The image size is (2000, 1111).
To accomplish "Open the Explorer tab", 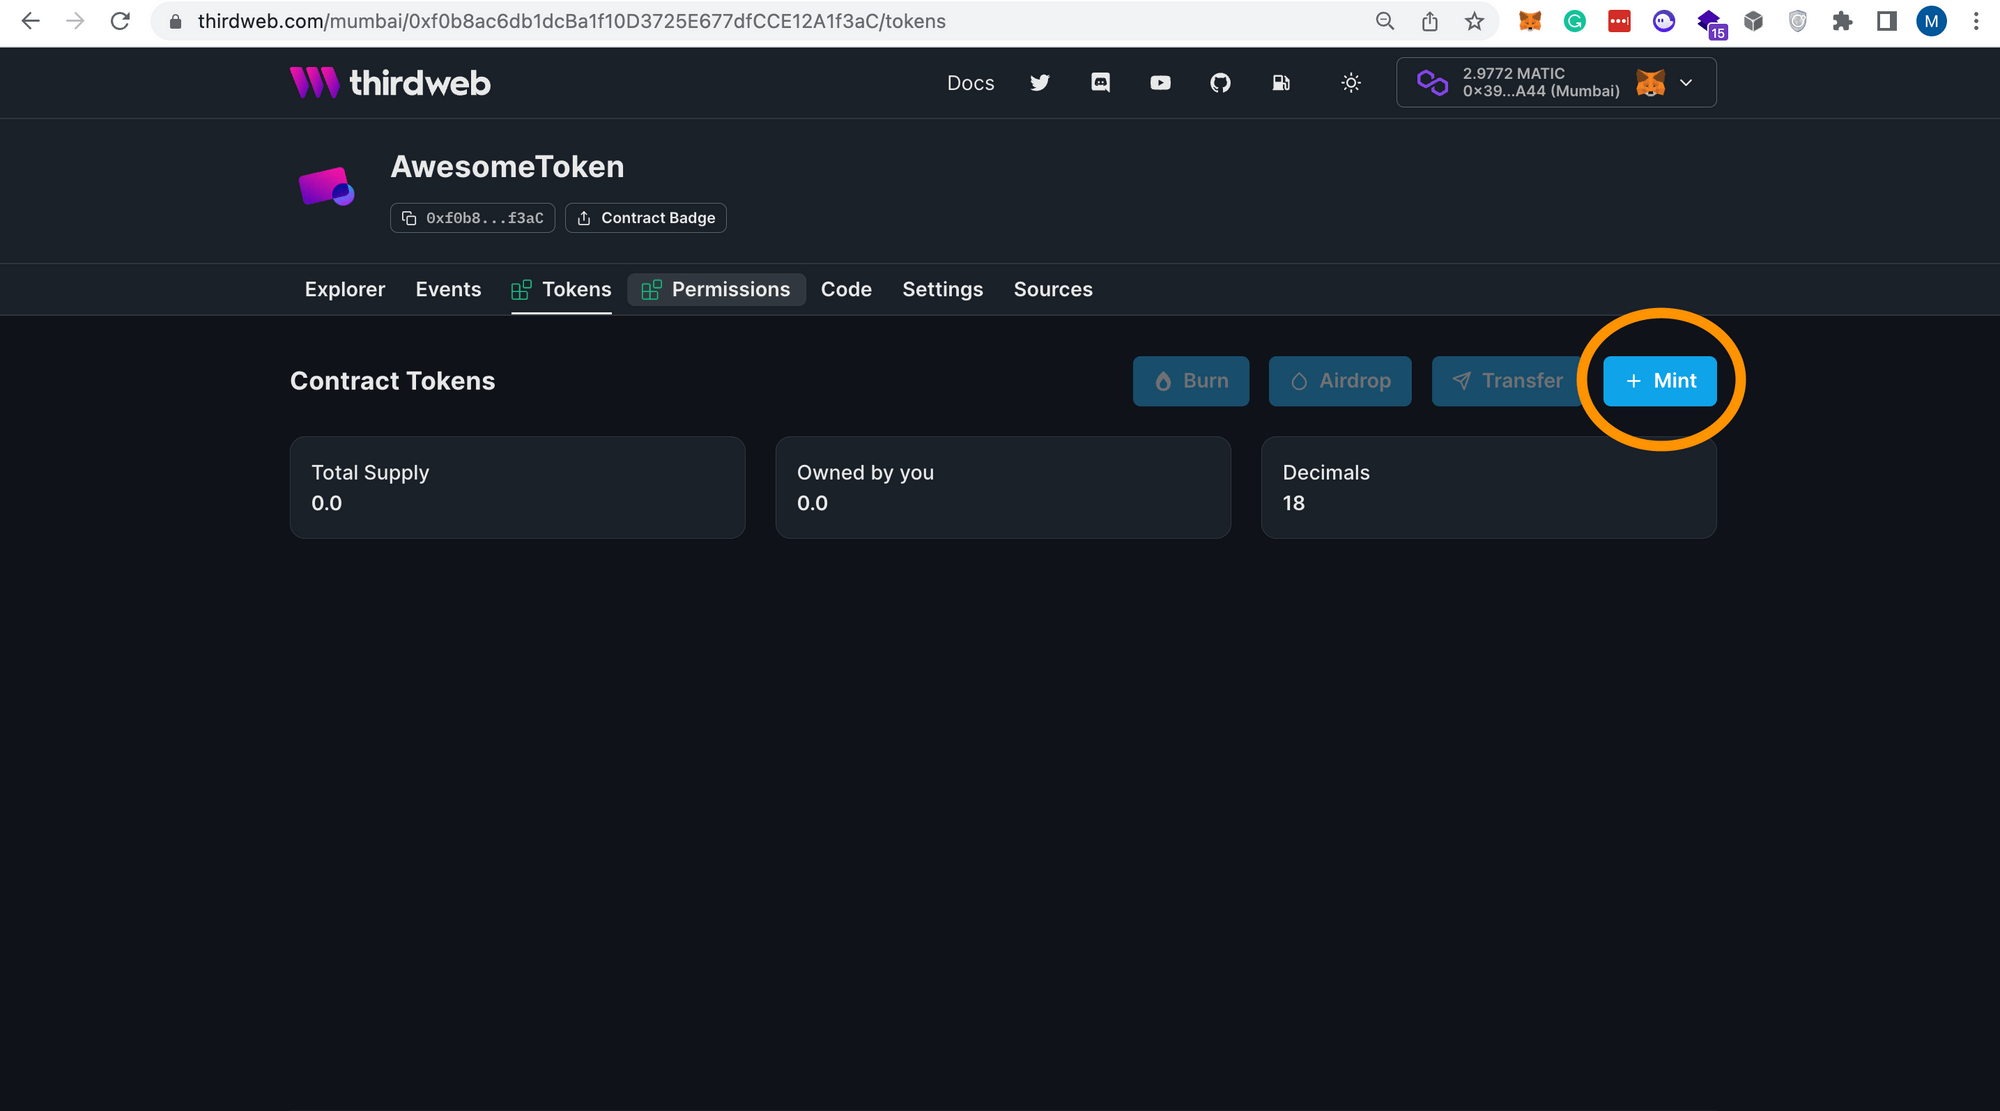I will pyautogui.click(x=345, y=289).
